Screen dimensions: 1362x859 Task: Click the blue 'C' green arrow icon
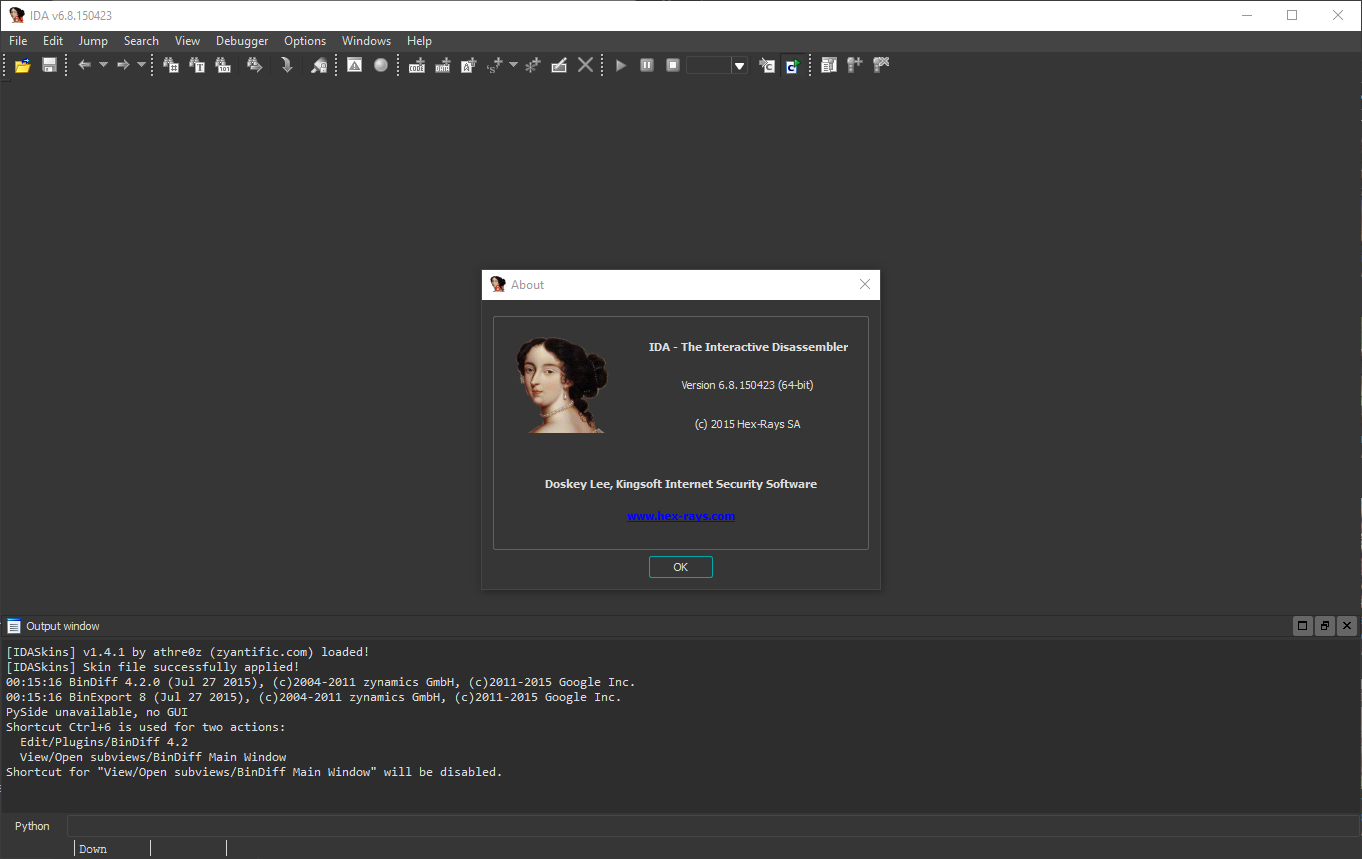pos(792,65)
